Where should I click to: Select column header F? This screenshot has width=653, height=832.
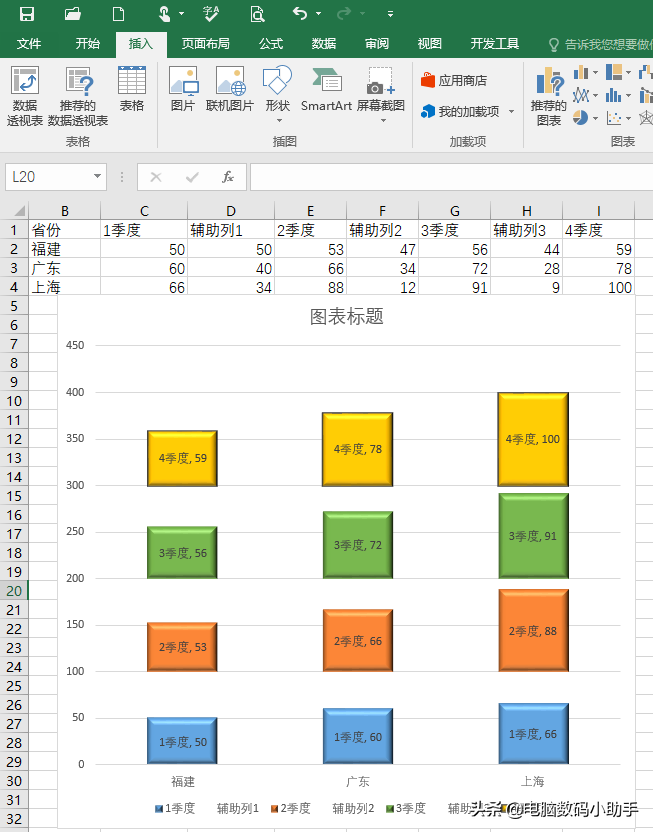pos(382,211)
